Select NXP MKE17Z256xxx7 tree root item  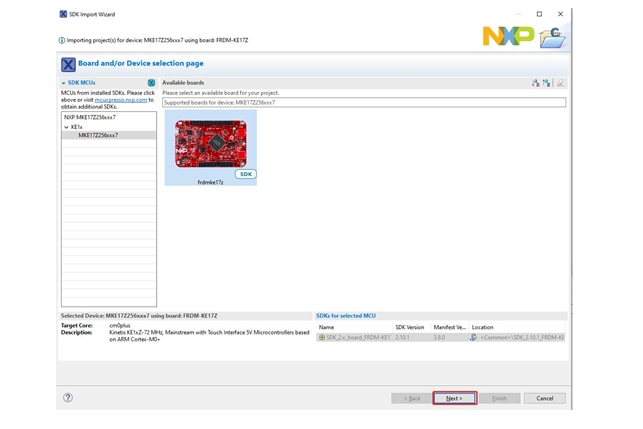tap(90, 117)
